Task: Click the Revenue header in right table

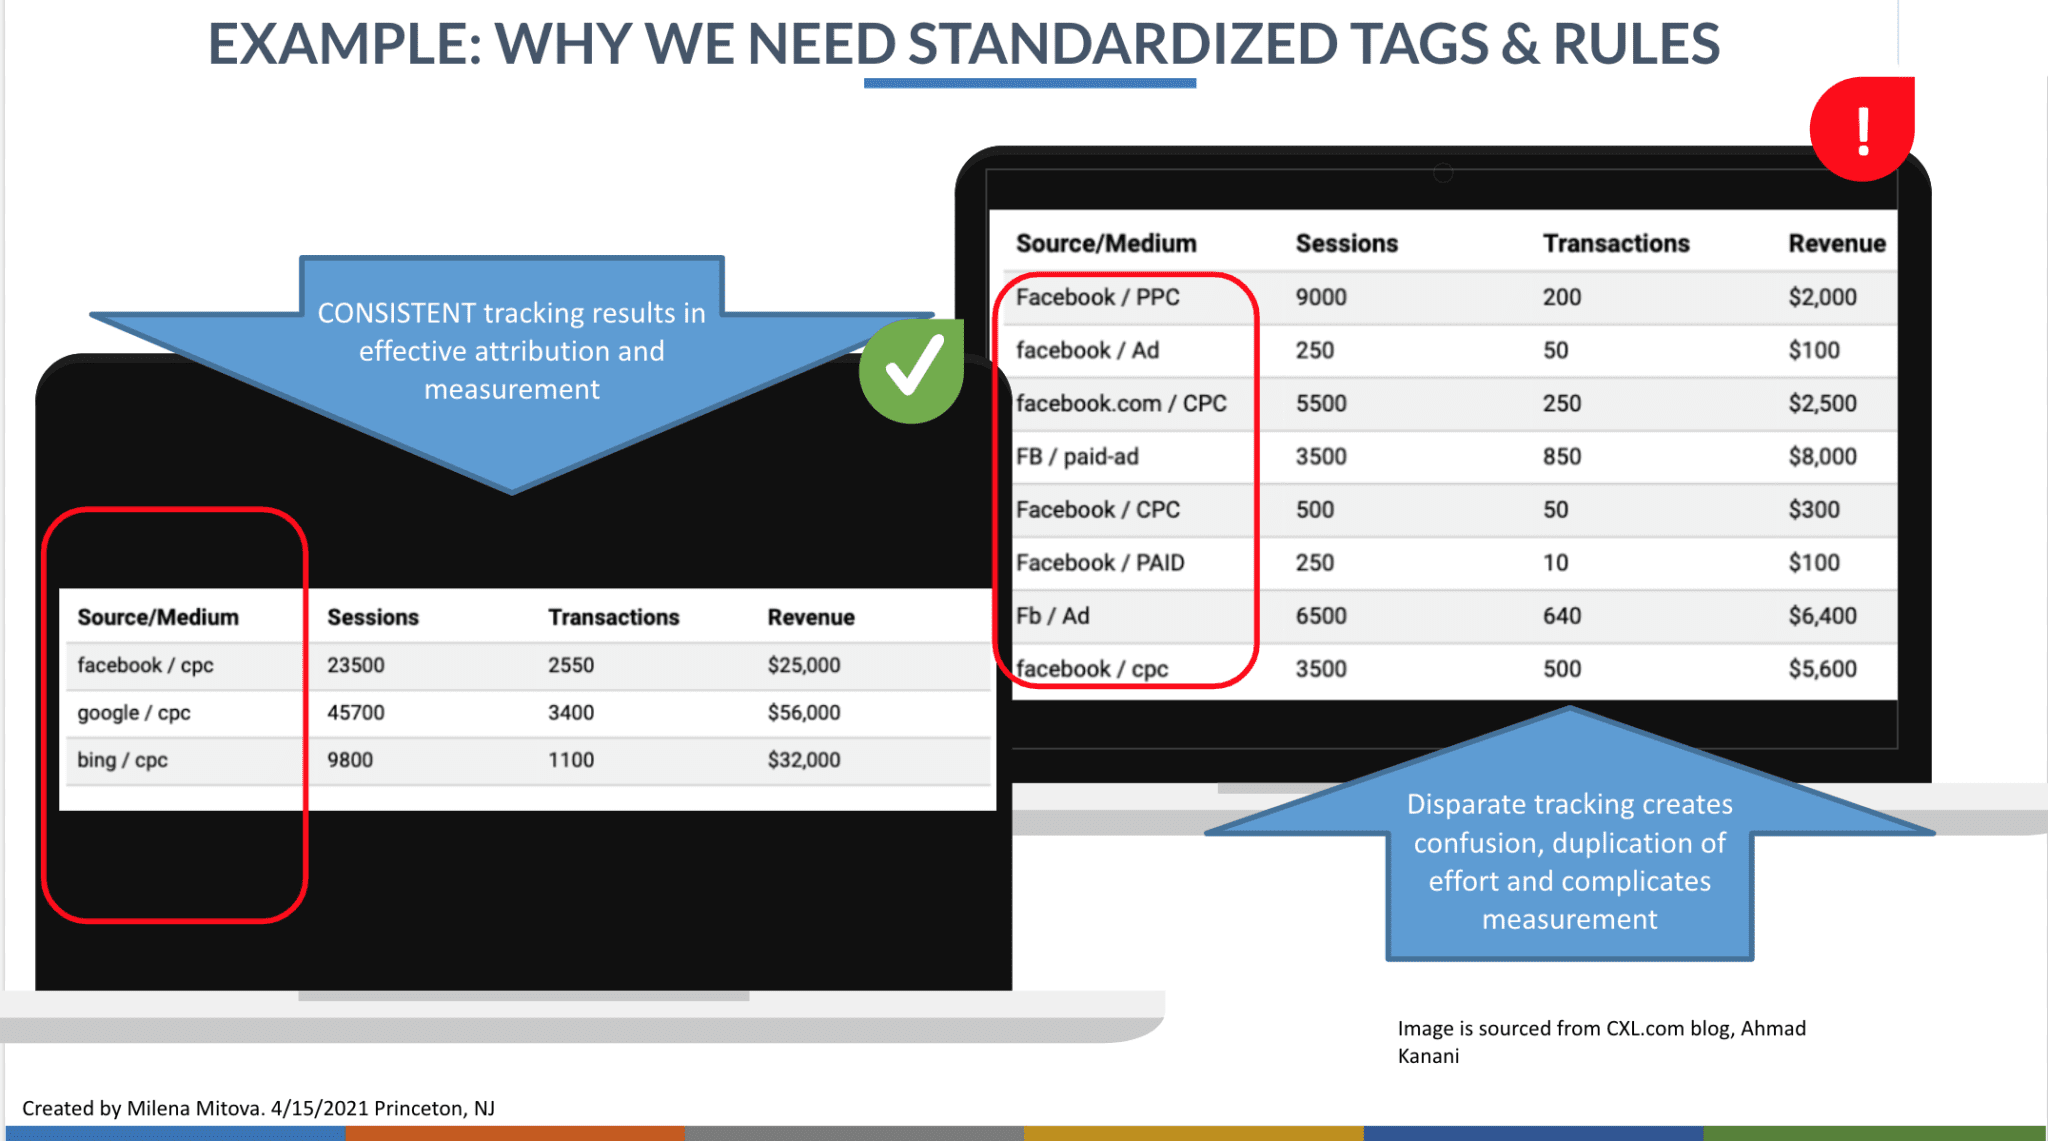Action: (1836, 244)
